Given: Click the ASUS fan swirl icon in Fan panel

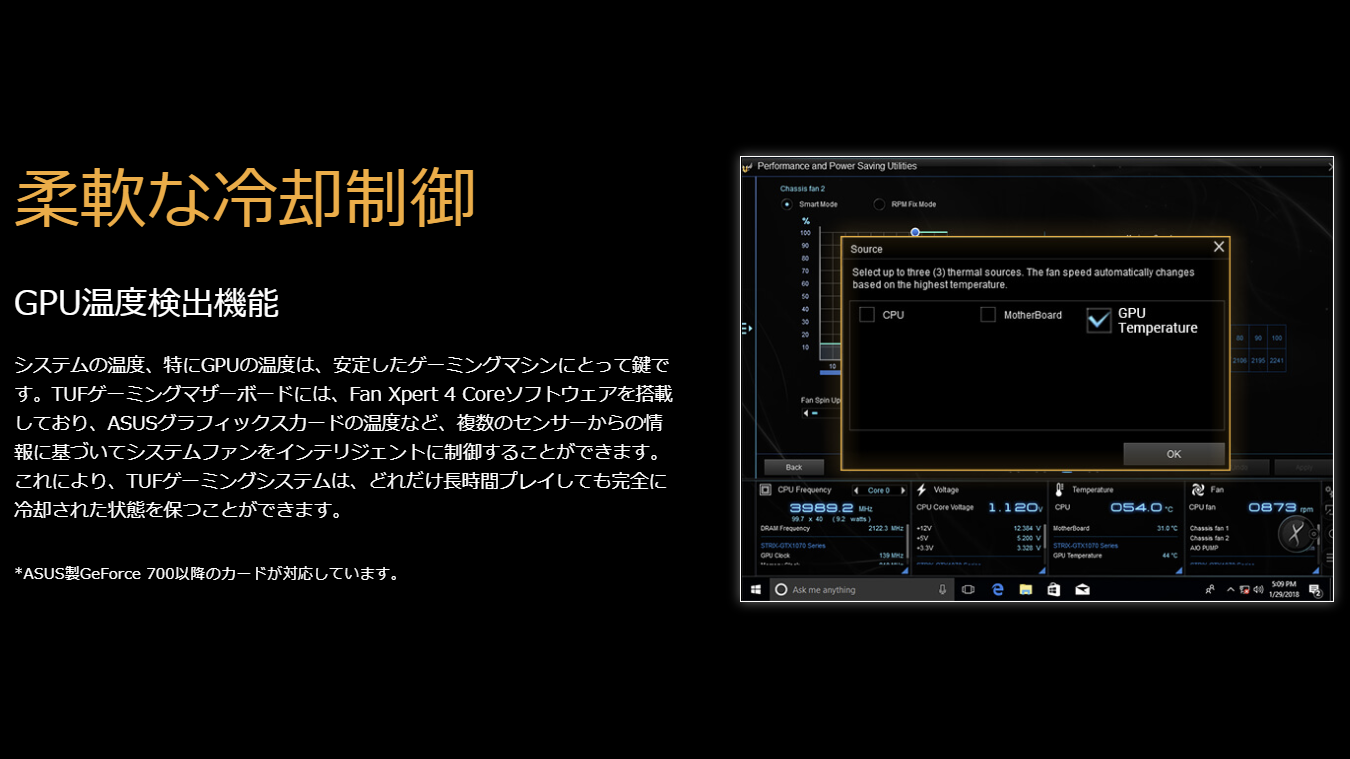Looking at the screenshot, I should tap(1199, 489).
